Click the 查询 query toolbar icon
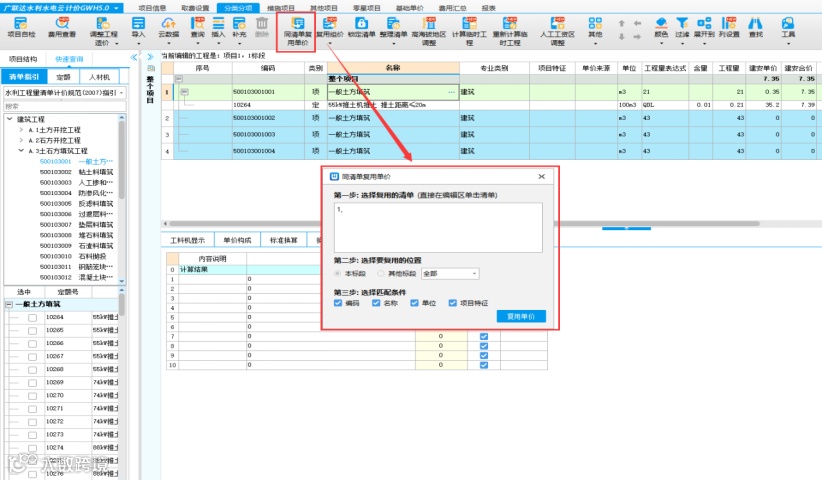This screenshot has height=480, width=822. click(x=198, y=28)
